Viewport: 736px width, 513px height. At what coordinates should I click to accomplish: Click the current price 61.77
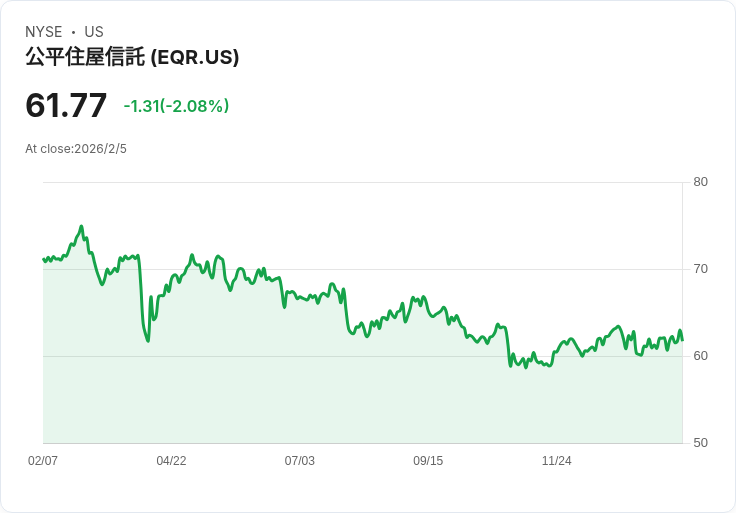click(66, 105)
